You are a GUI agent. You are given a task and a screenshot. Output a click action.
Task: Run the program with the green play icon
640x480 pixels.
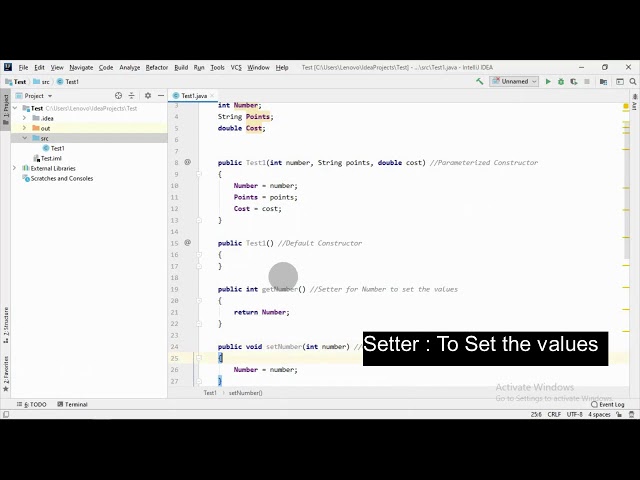click(x=548, y=82)
